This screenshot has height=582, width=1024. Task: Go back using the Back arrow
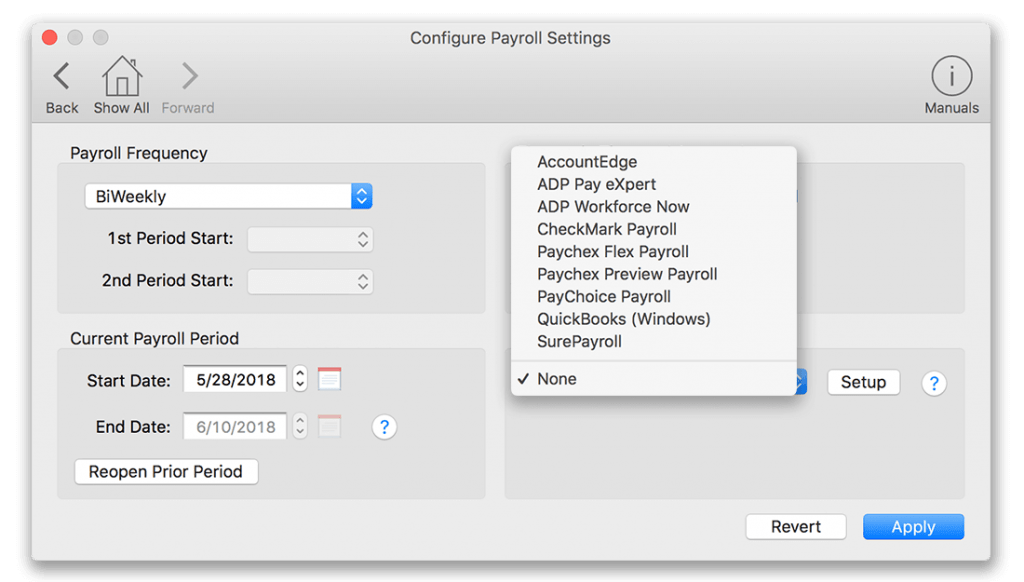click(x=62, y=76)
